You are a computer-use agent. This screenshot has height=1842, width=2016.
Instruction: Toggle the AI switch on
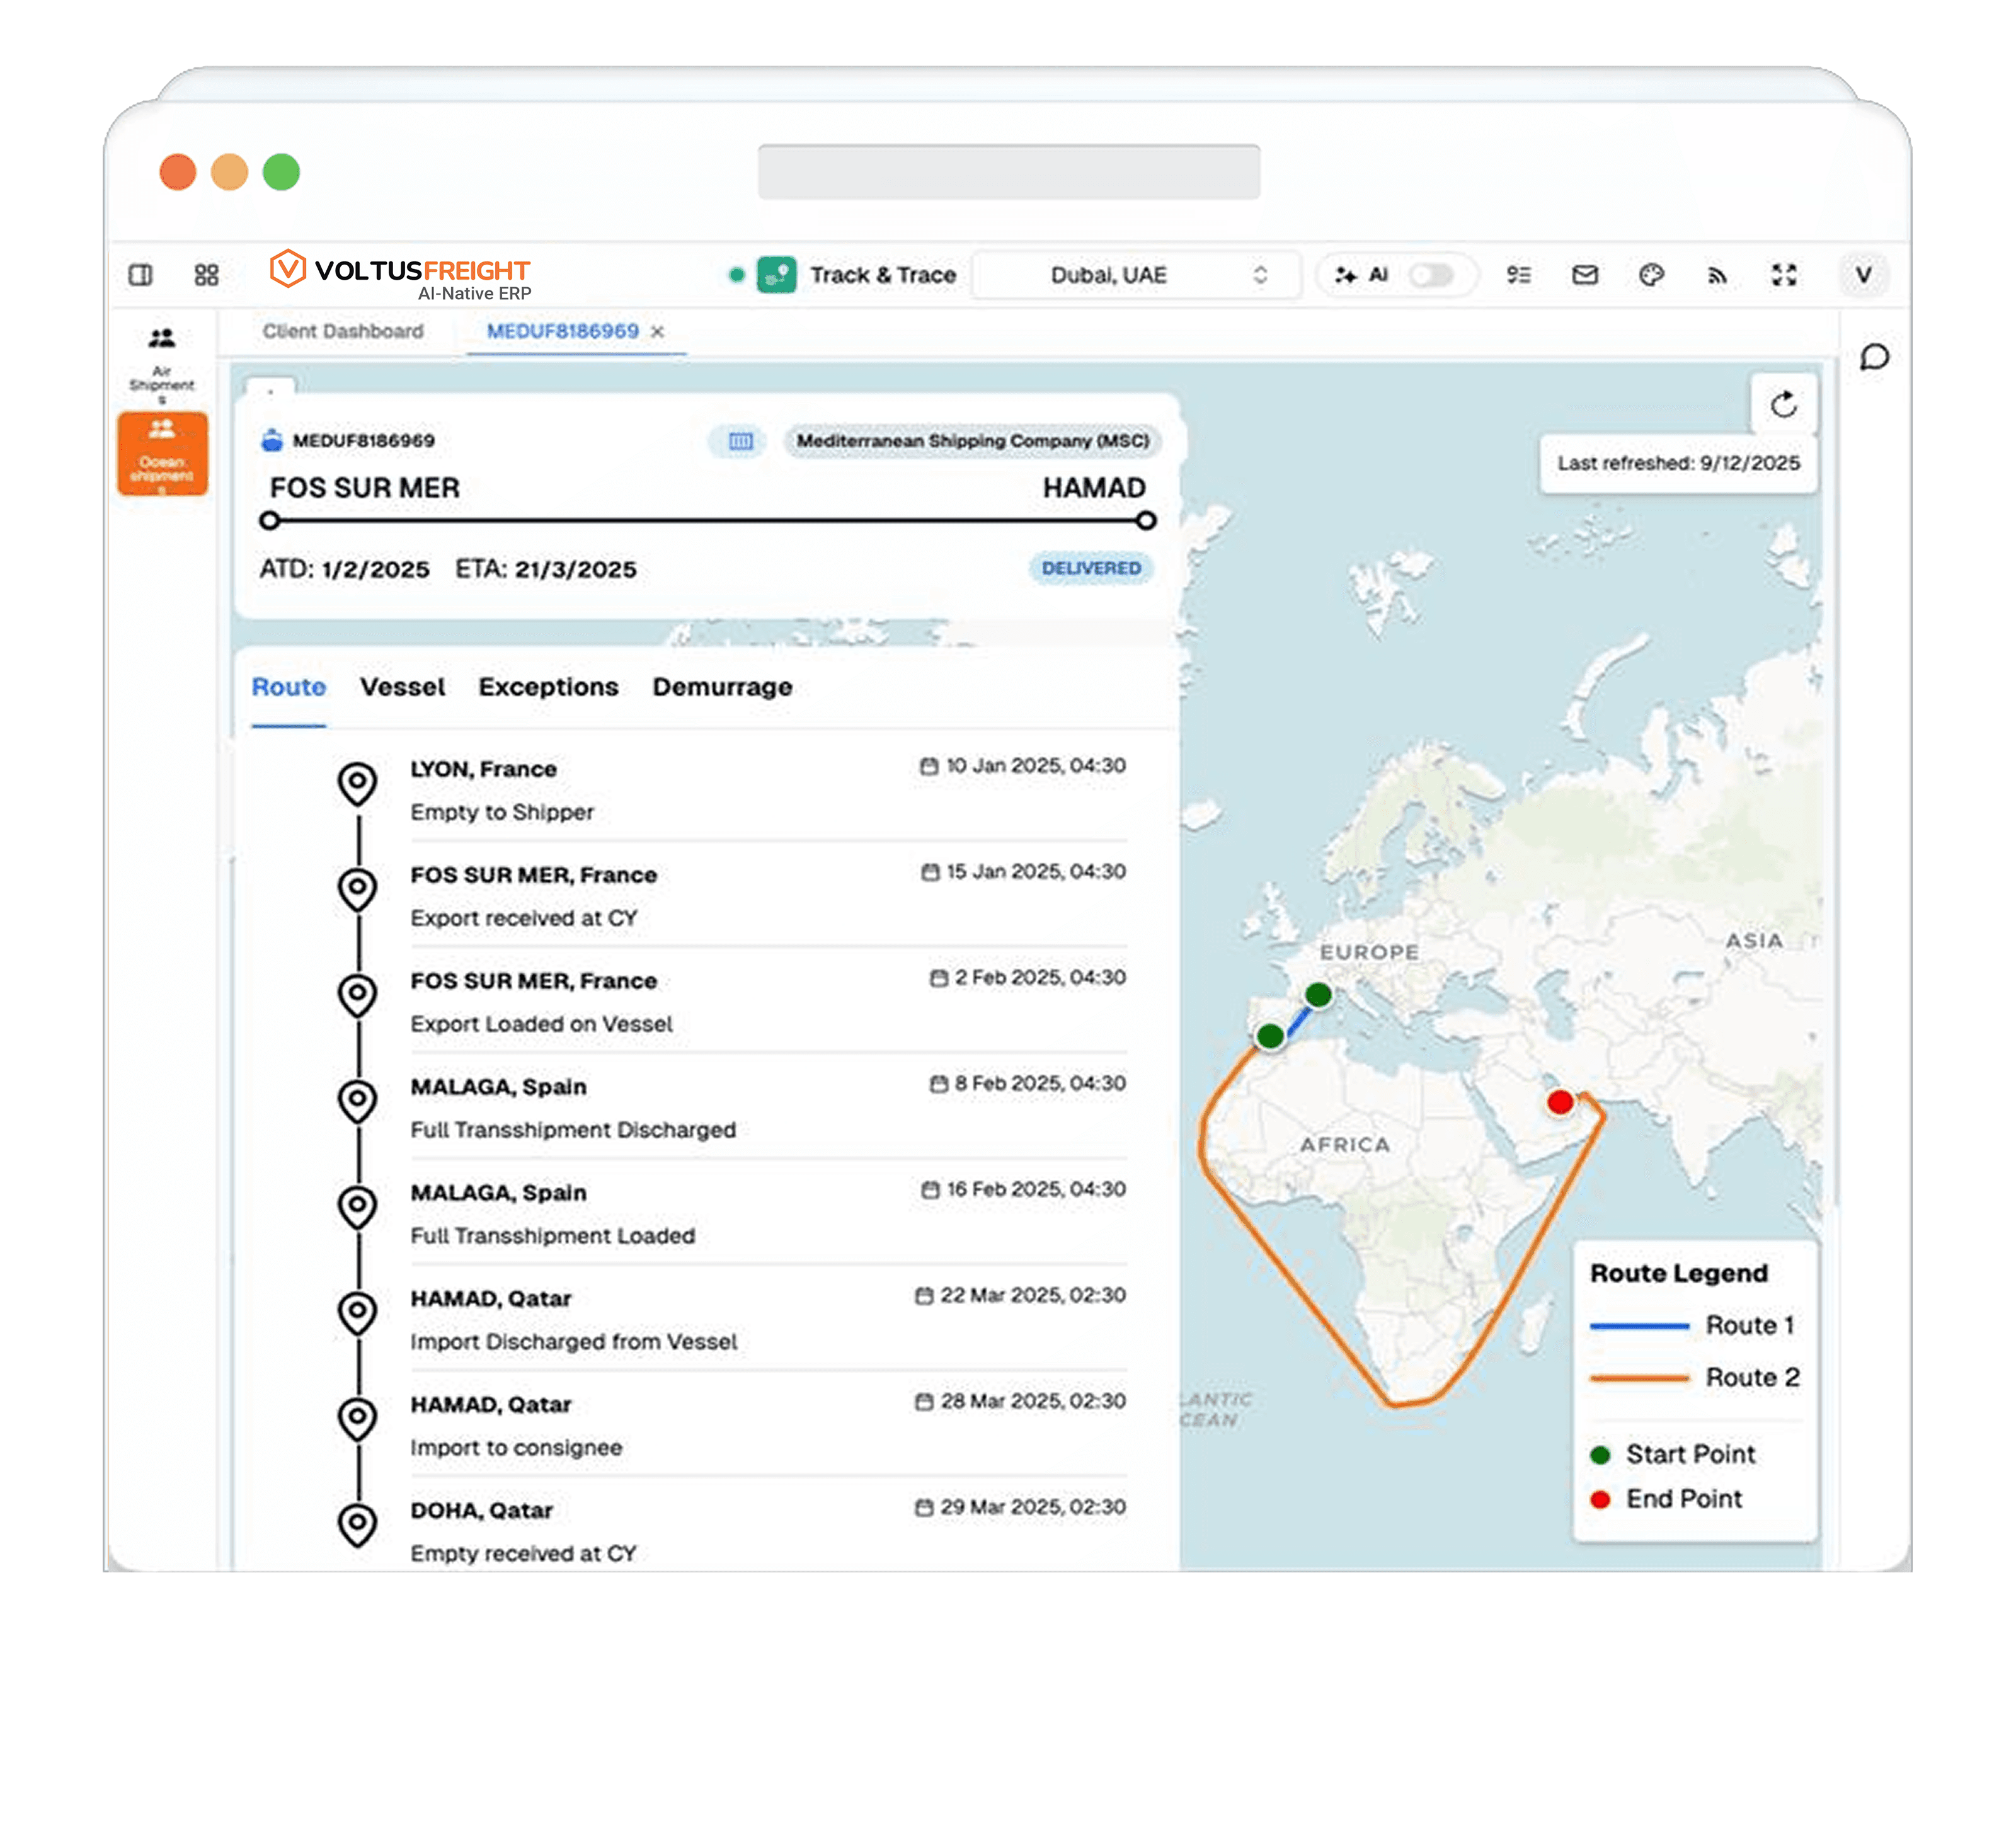tap(1430, 275)
